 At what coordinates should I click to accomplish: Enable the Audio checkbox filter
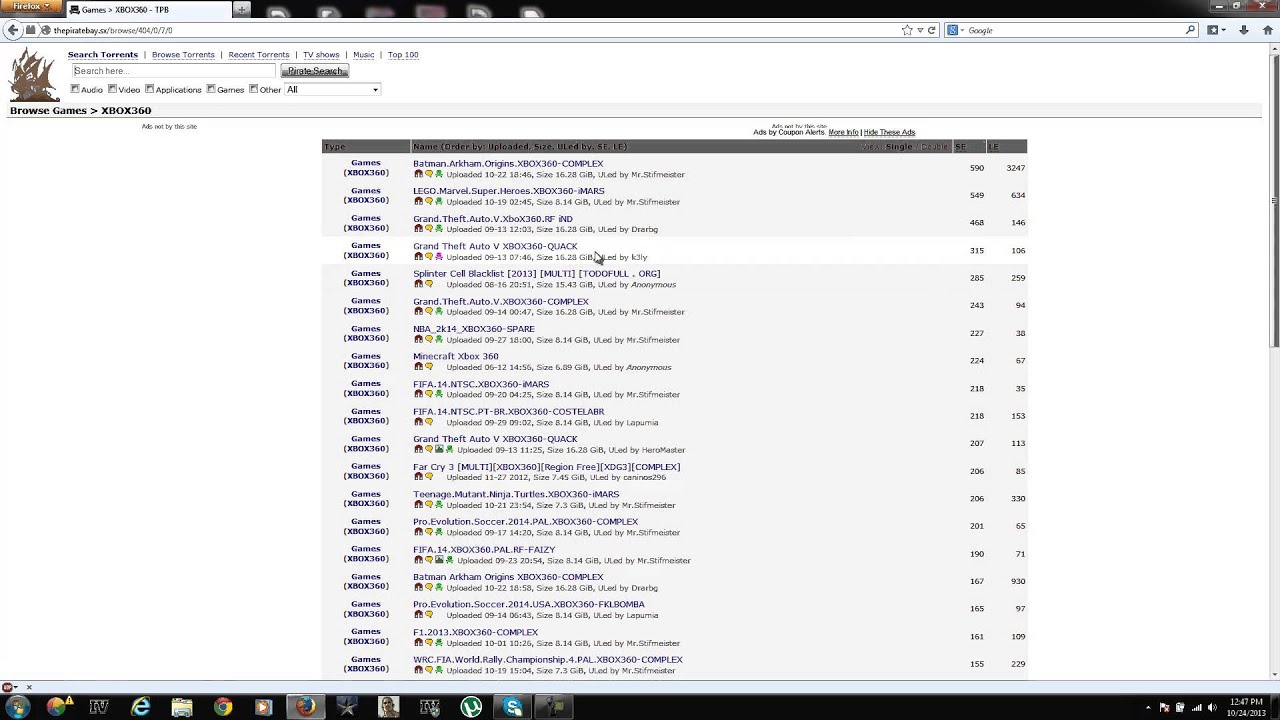(75, 89)
